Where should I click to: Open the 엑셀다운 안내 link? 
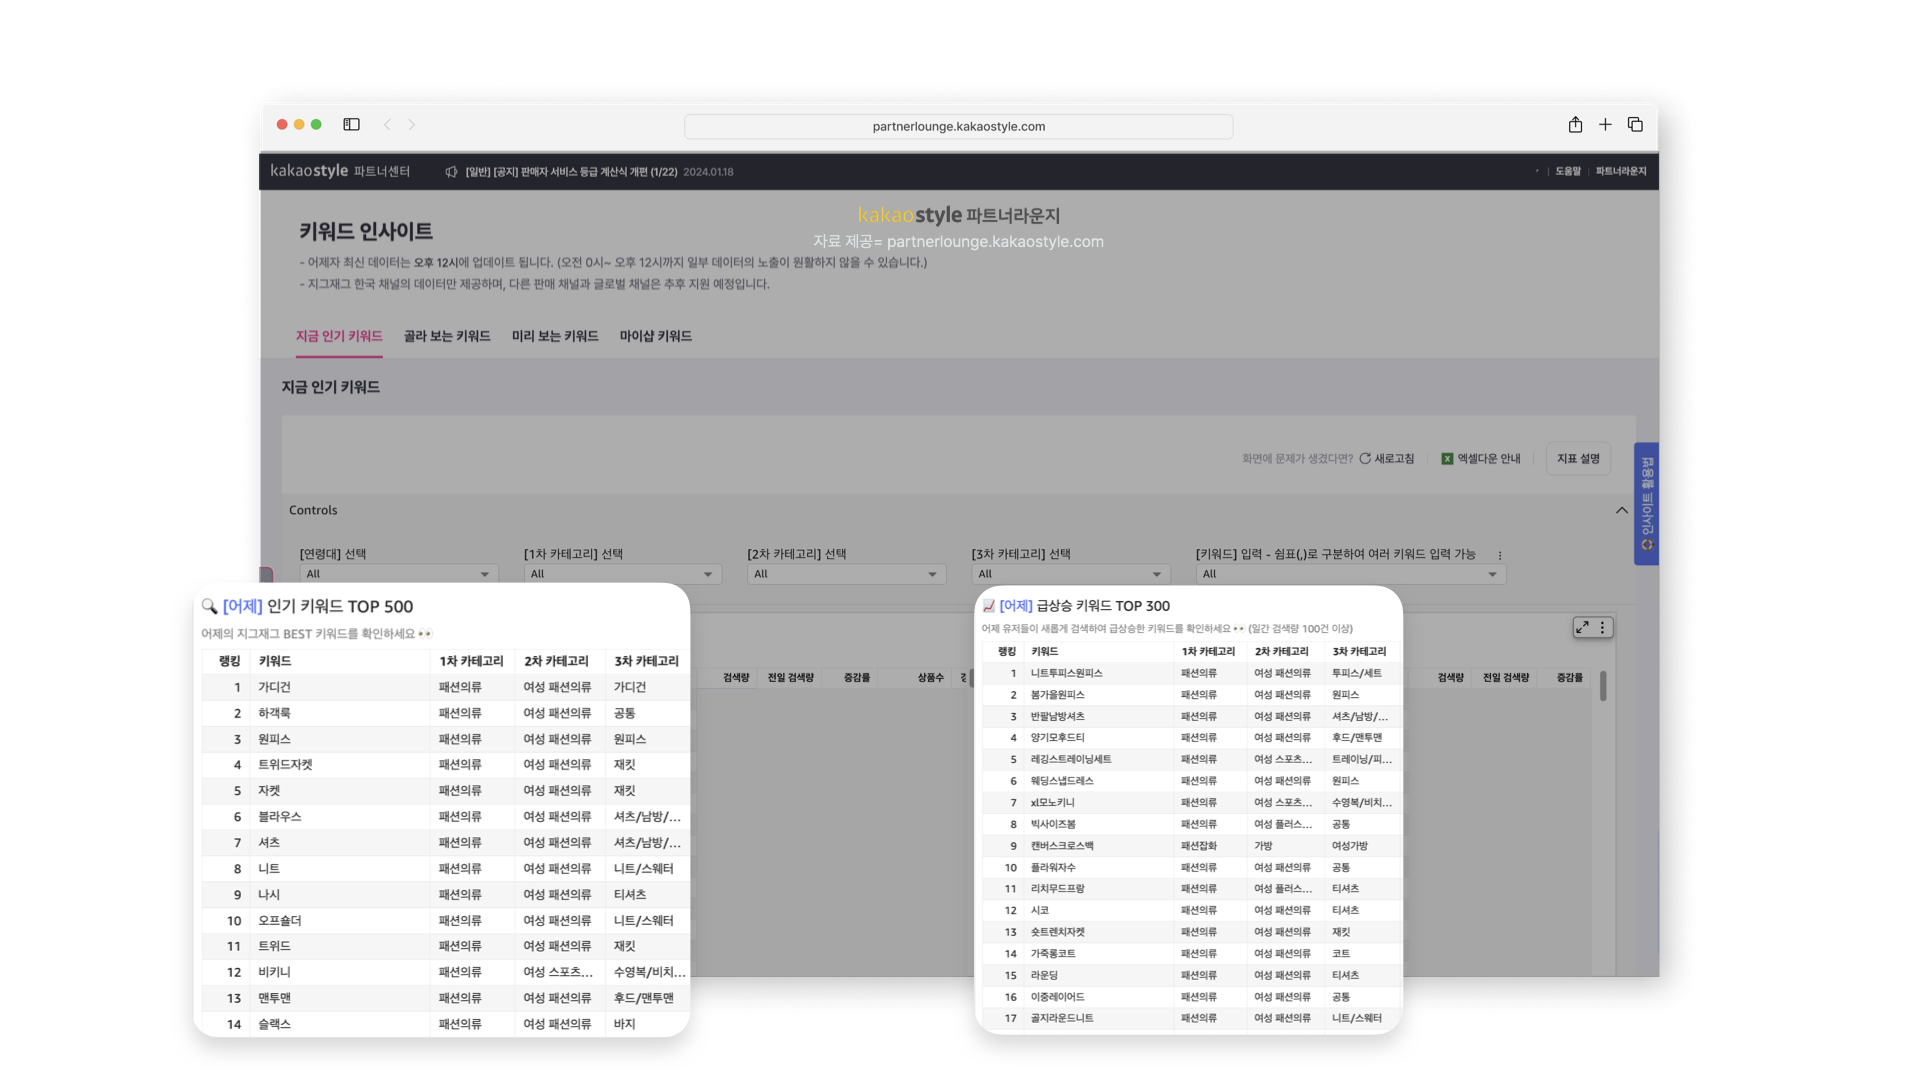pyautogui.click(x=1488, y=459)
